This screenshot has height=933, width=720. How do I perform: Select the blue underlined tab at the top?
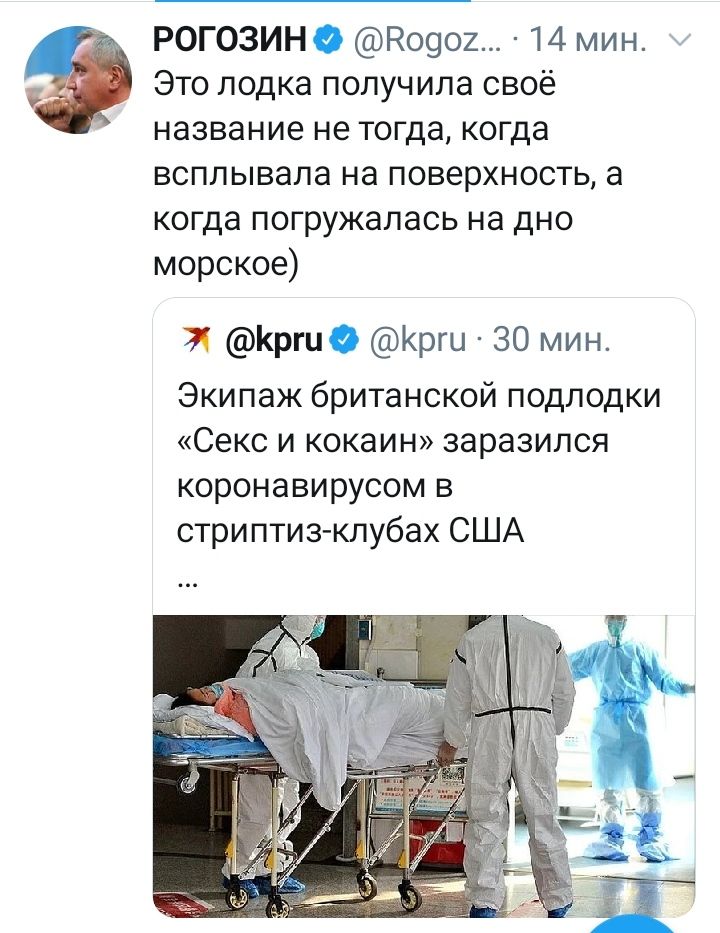click(312, 1)
